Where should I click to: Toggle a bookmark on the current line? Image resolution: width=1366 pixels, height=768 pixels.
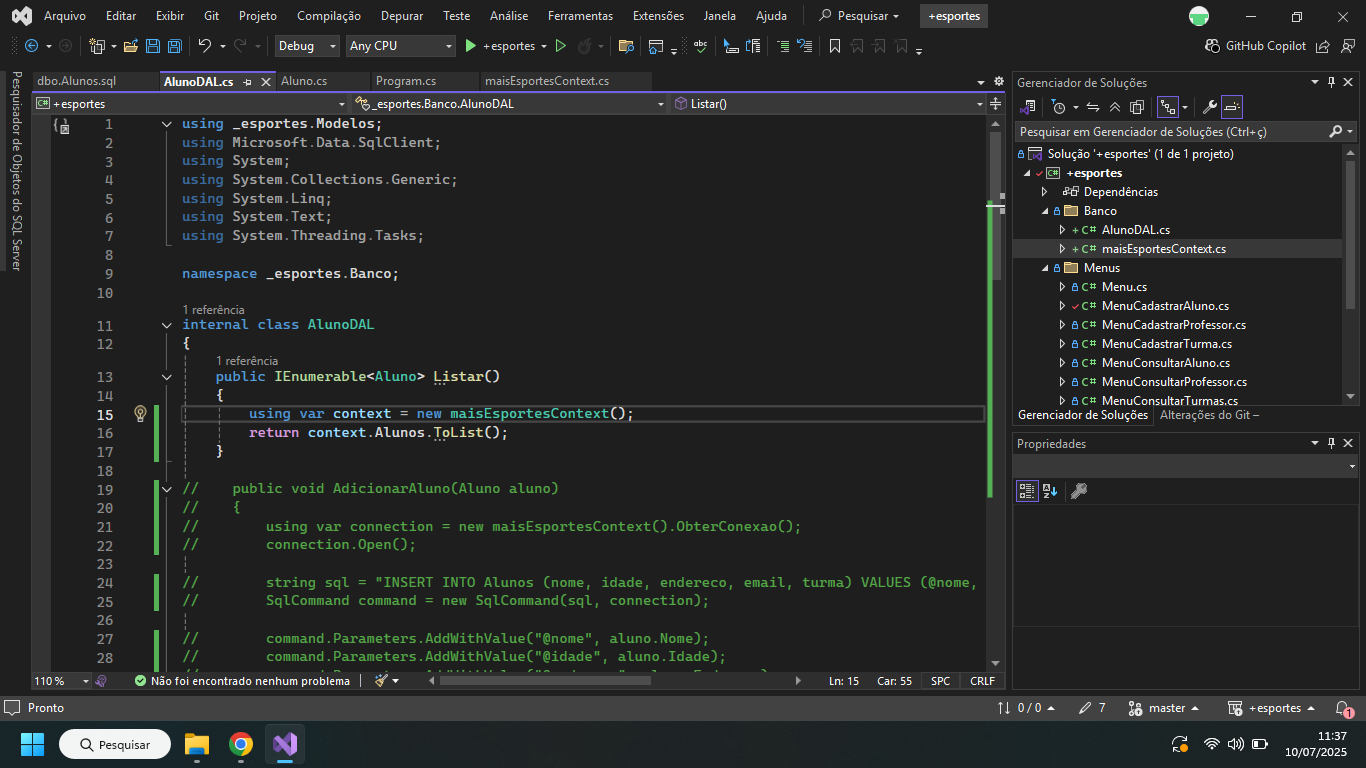coord(835,46)
